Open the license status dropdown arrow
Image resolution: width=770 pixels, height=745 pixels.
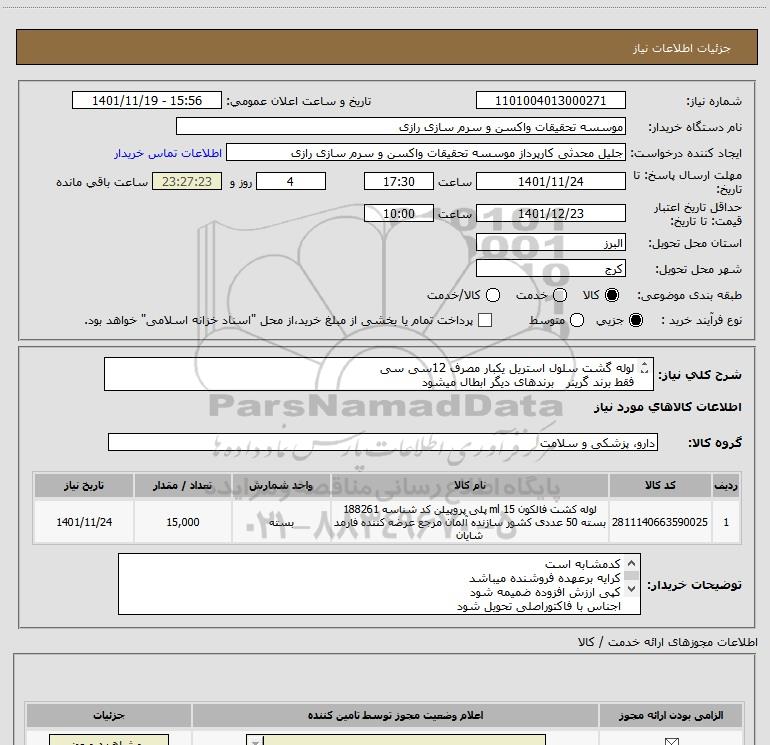tap(255, 740)
